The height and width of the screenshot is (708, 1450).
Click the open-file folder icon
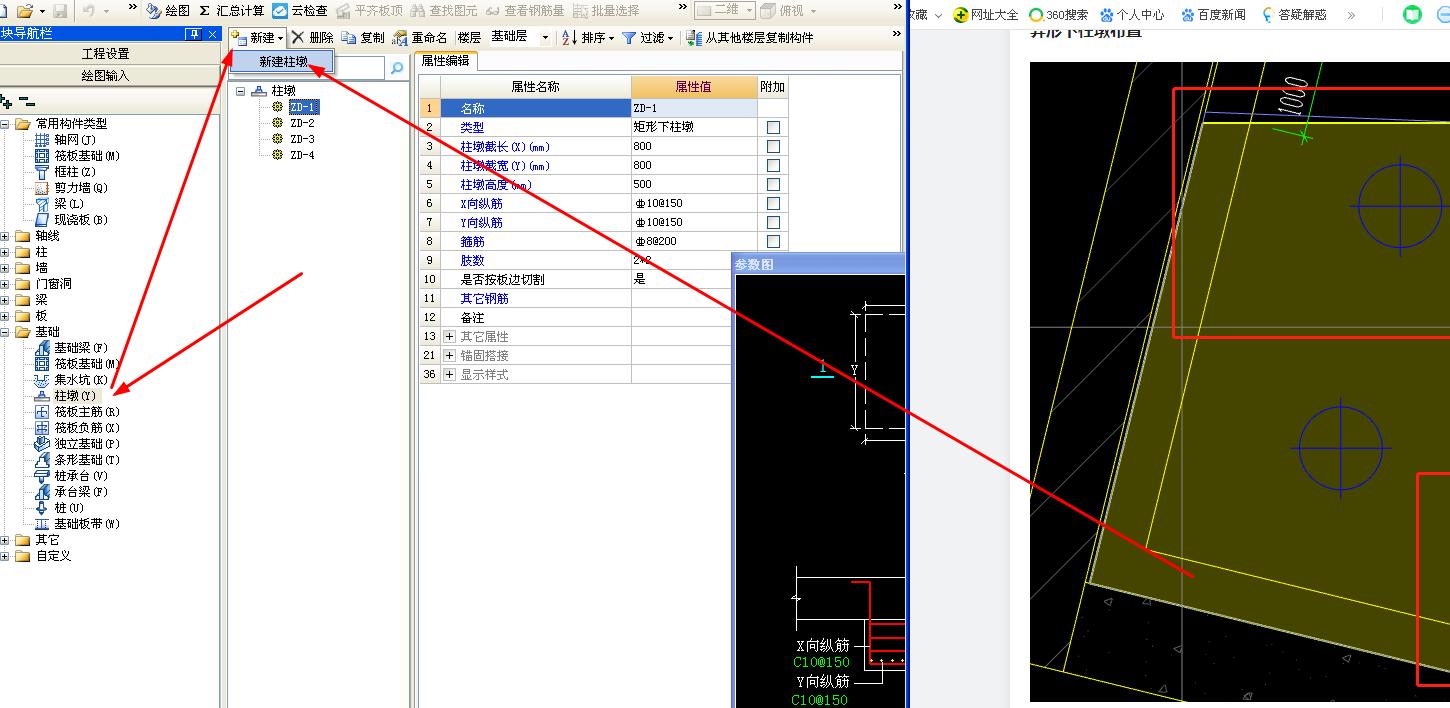tap(24, 11)
